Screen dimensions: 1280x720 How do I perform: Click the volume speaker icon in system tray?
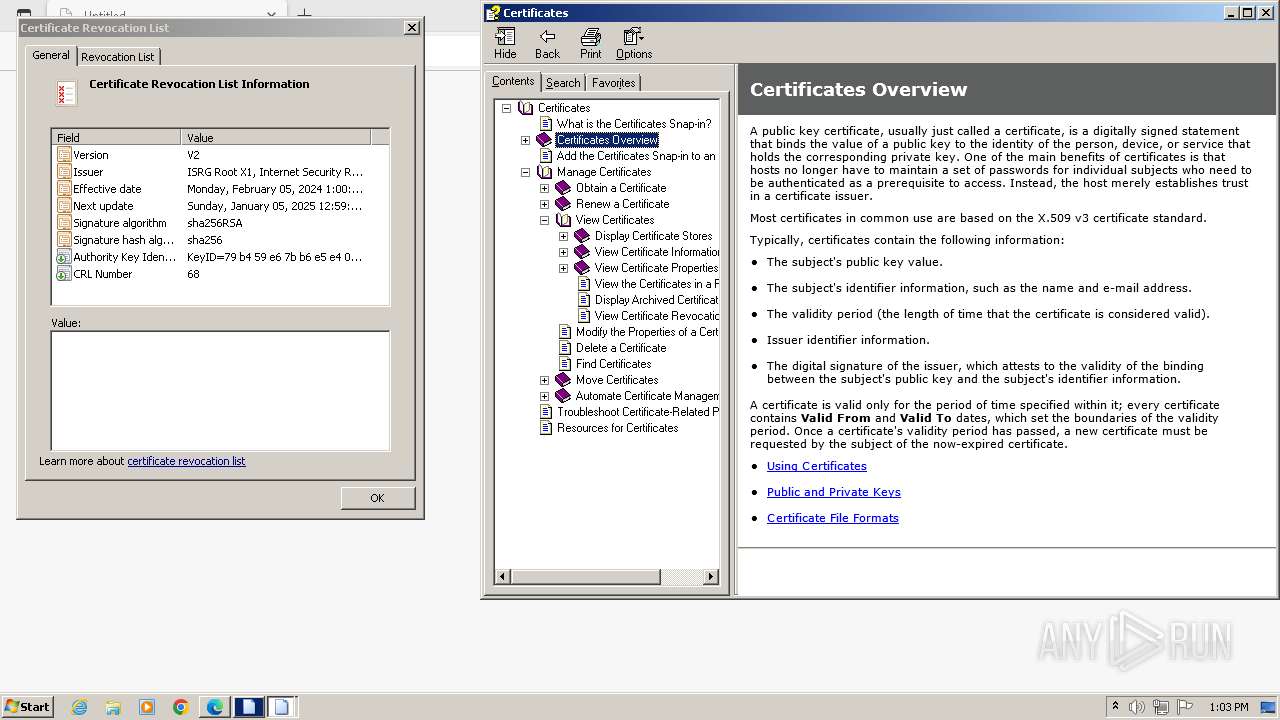[x=1137, y=707]
